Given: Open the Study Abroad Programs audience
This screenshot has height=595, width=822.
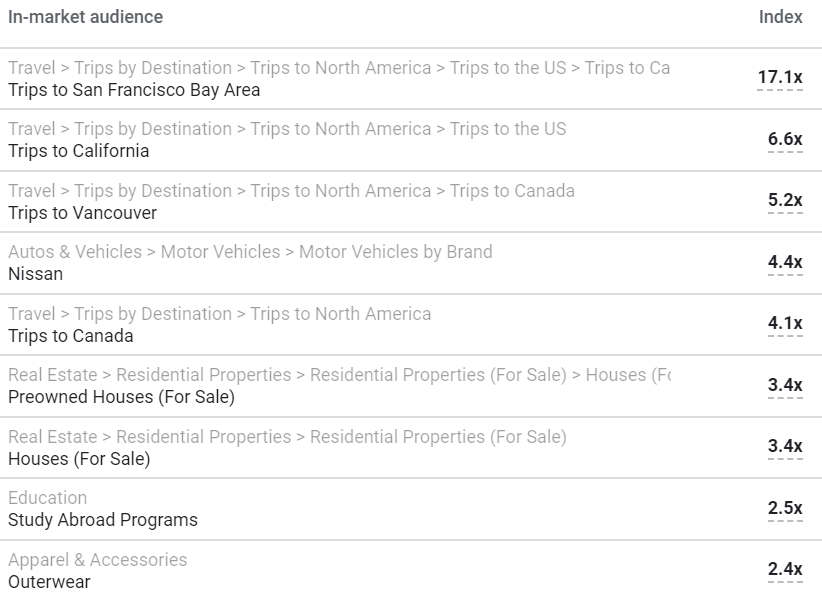Looking at the screenshot, I should (103, 520).
